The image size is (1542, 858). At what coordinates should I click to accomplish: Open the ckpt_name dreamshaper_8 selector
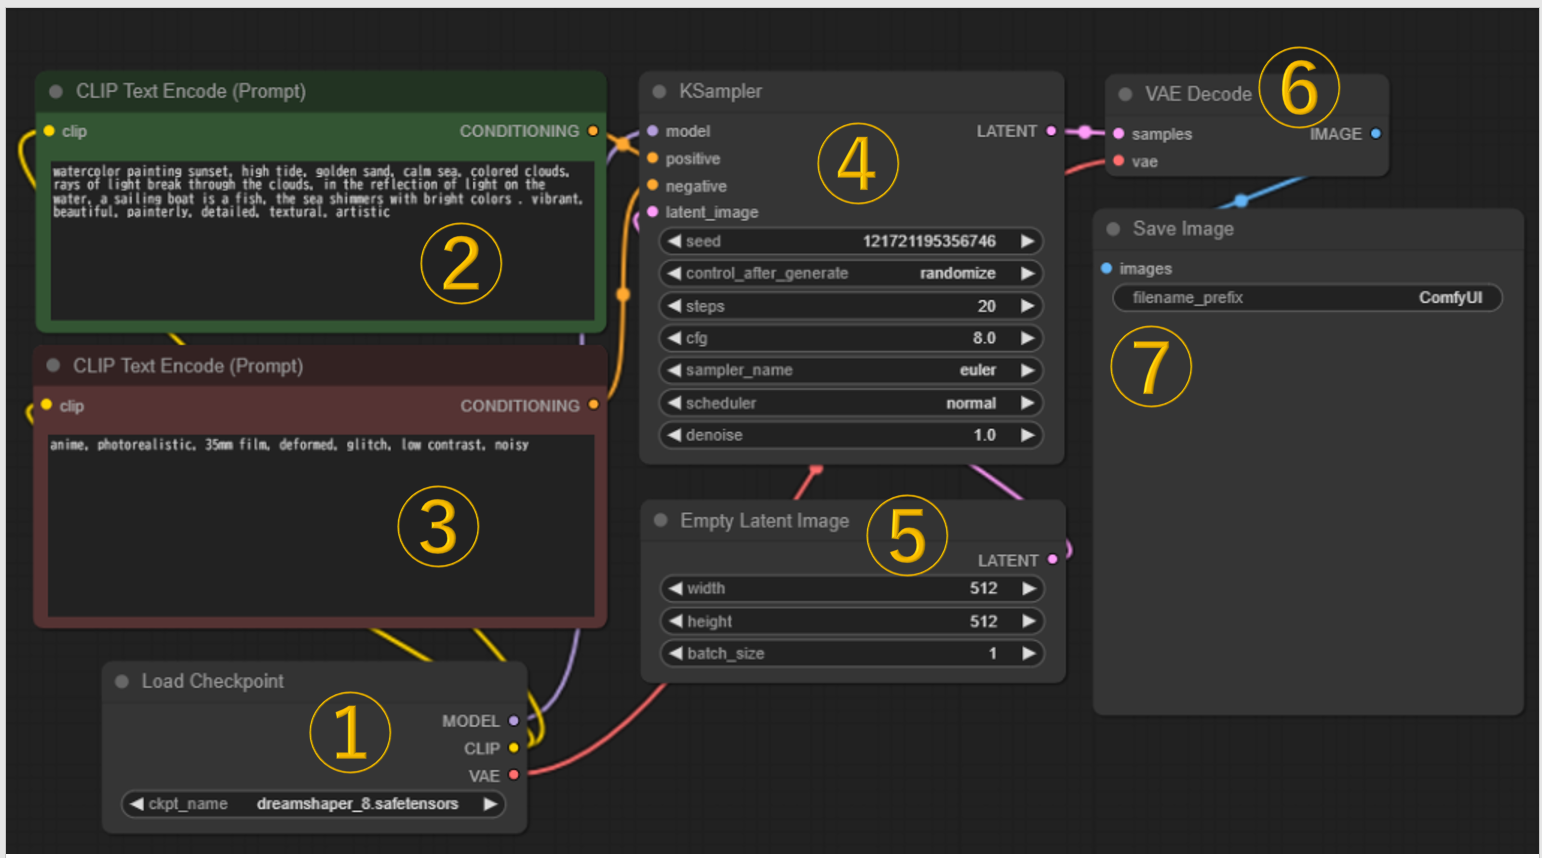coord(314,804)
